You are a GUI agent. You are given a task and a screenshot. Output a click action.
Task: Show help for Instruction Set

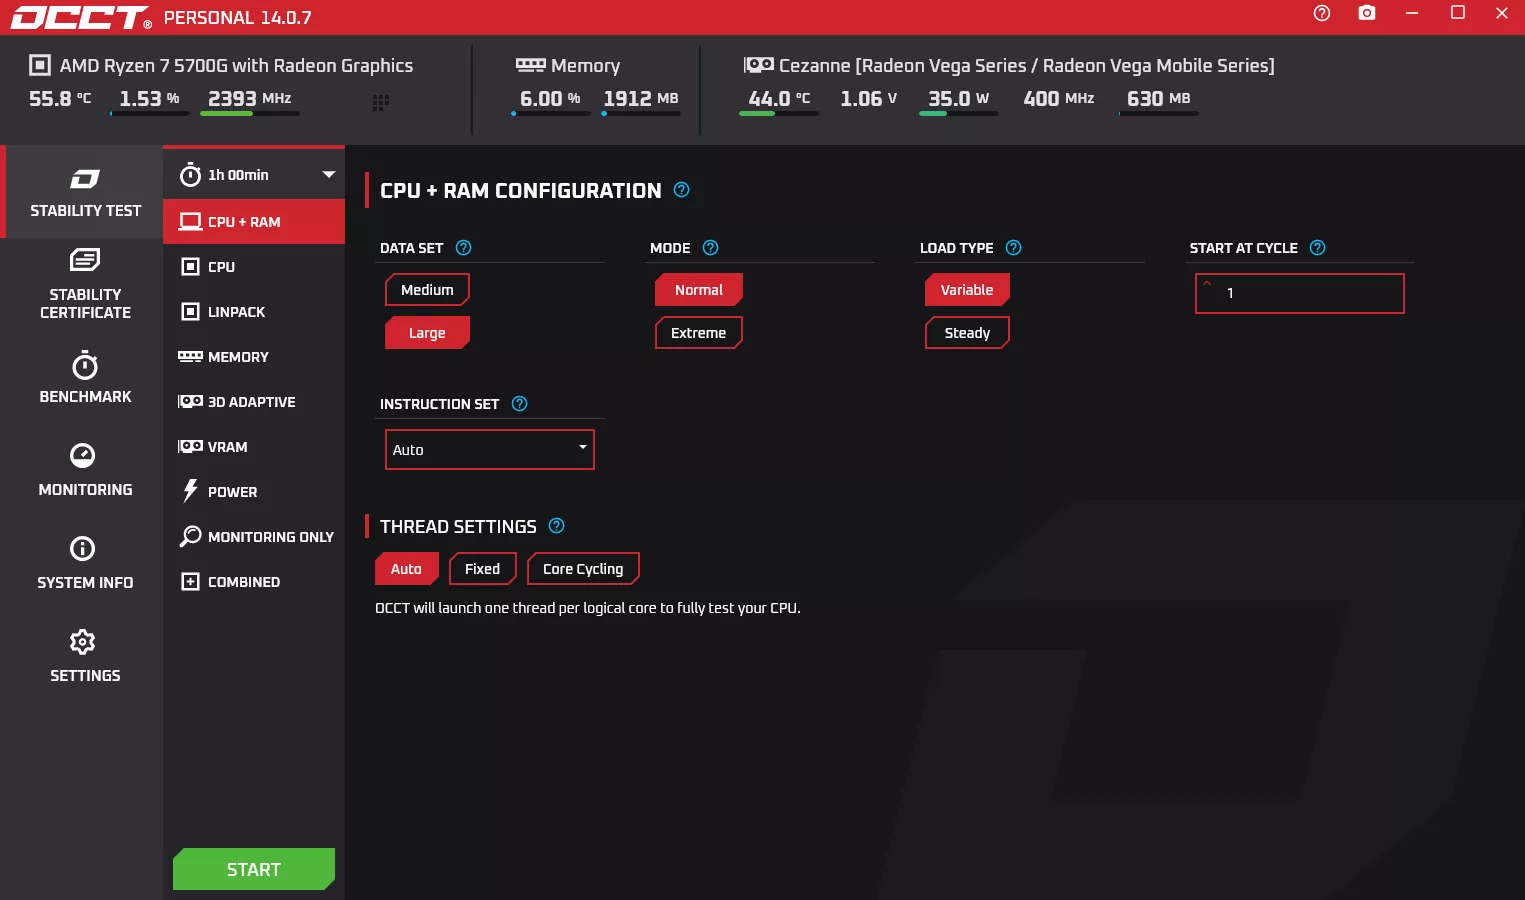(520, 404)
